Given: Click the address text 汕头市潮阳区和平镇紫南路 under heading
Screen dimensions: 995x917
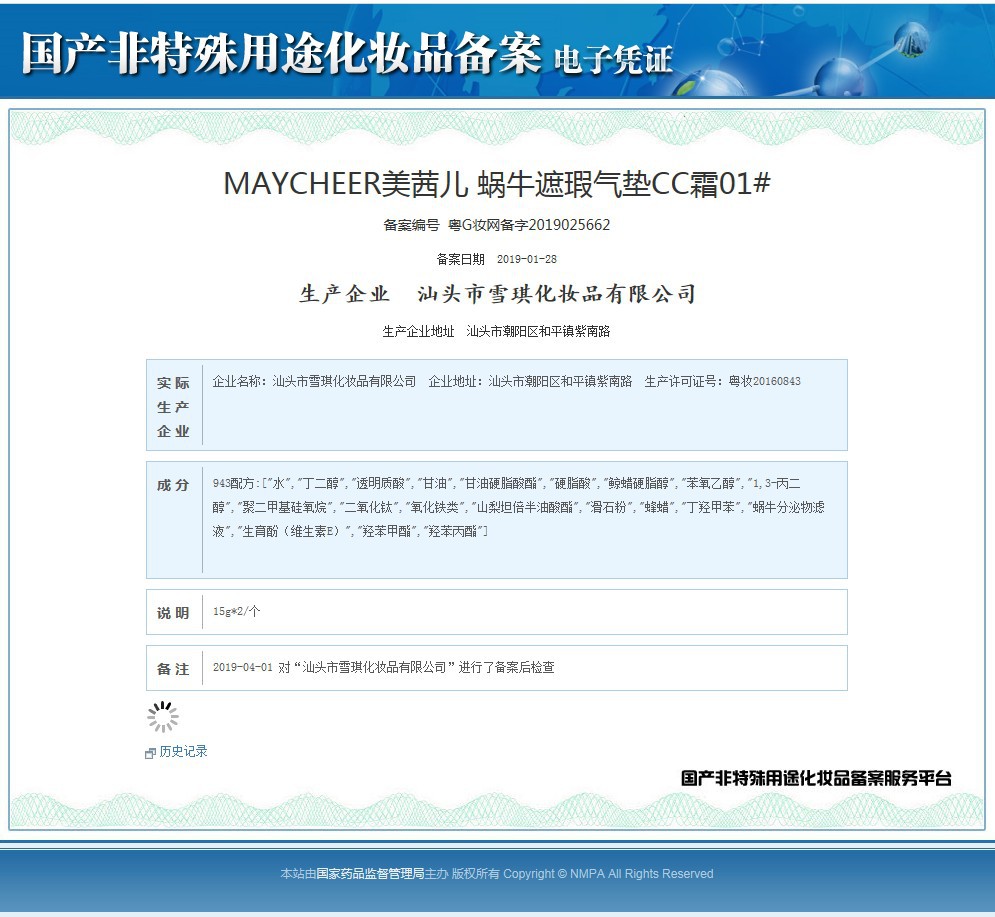Looking at the screenshot, I should pos(538,331).
